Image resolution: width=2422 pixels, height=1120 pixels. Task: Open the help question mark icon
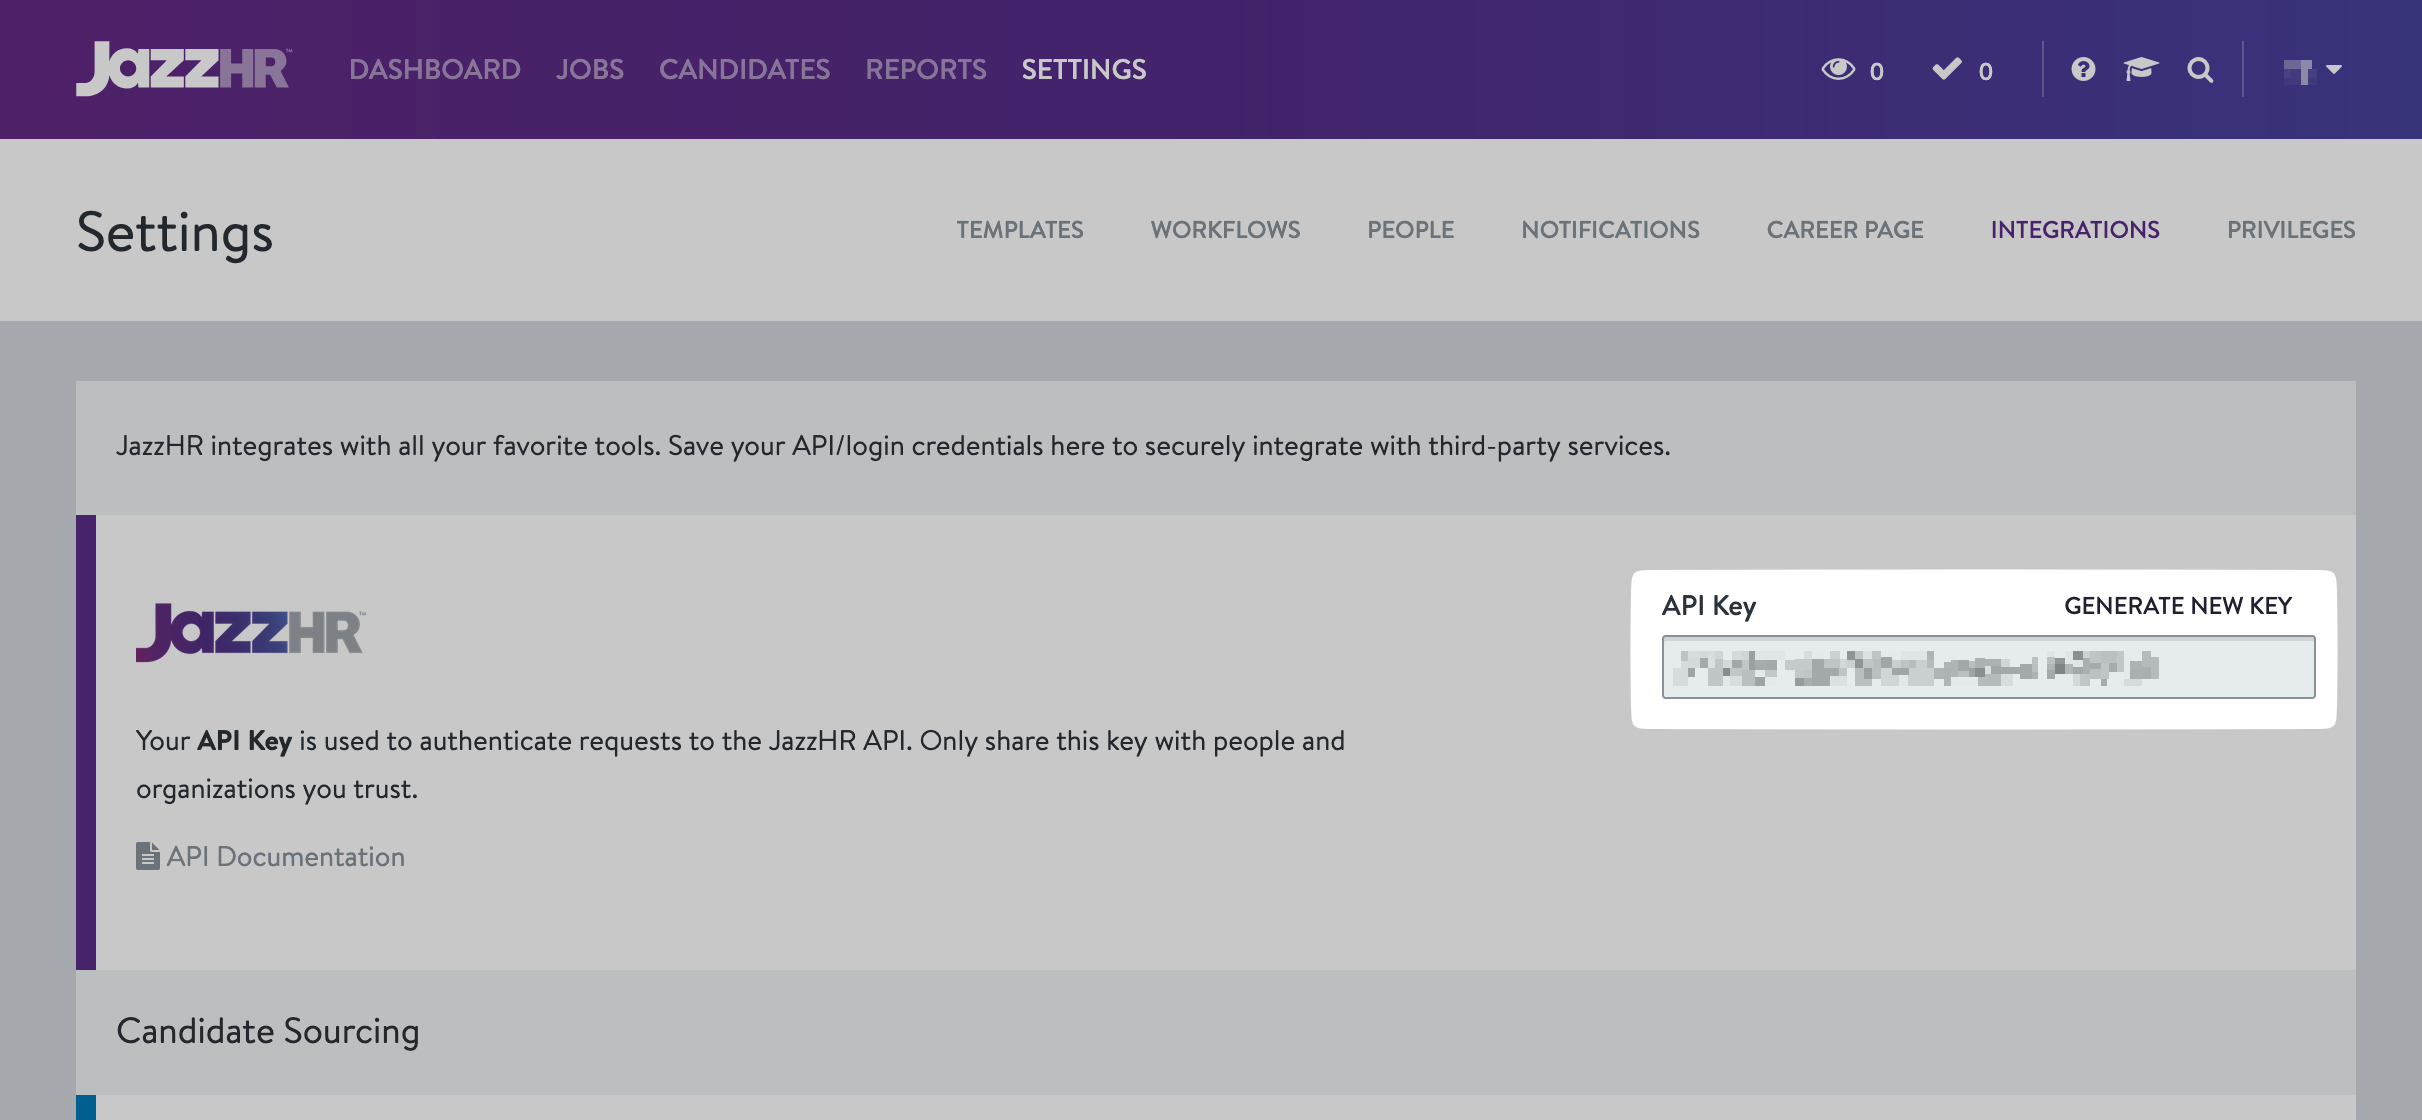pos(2083,69)
